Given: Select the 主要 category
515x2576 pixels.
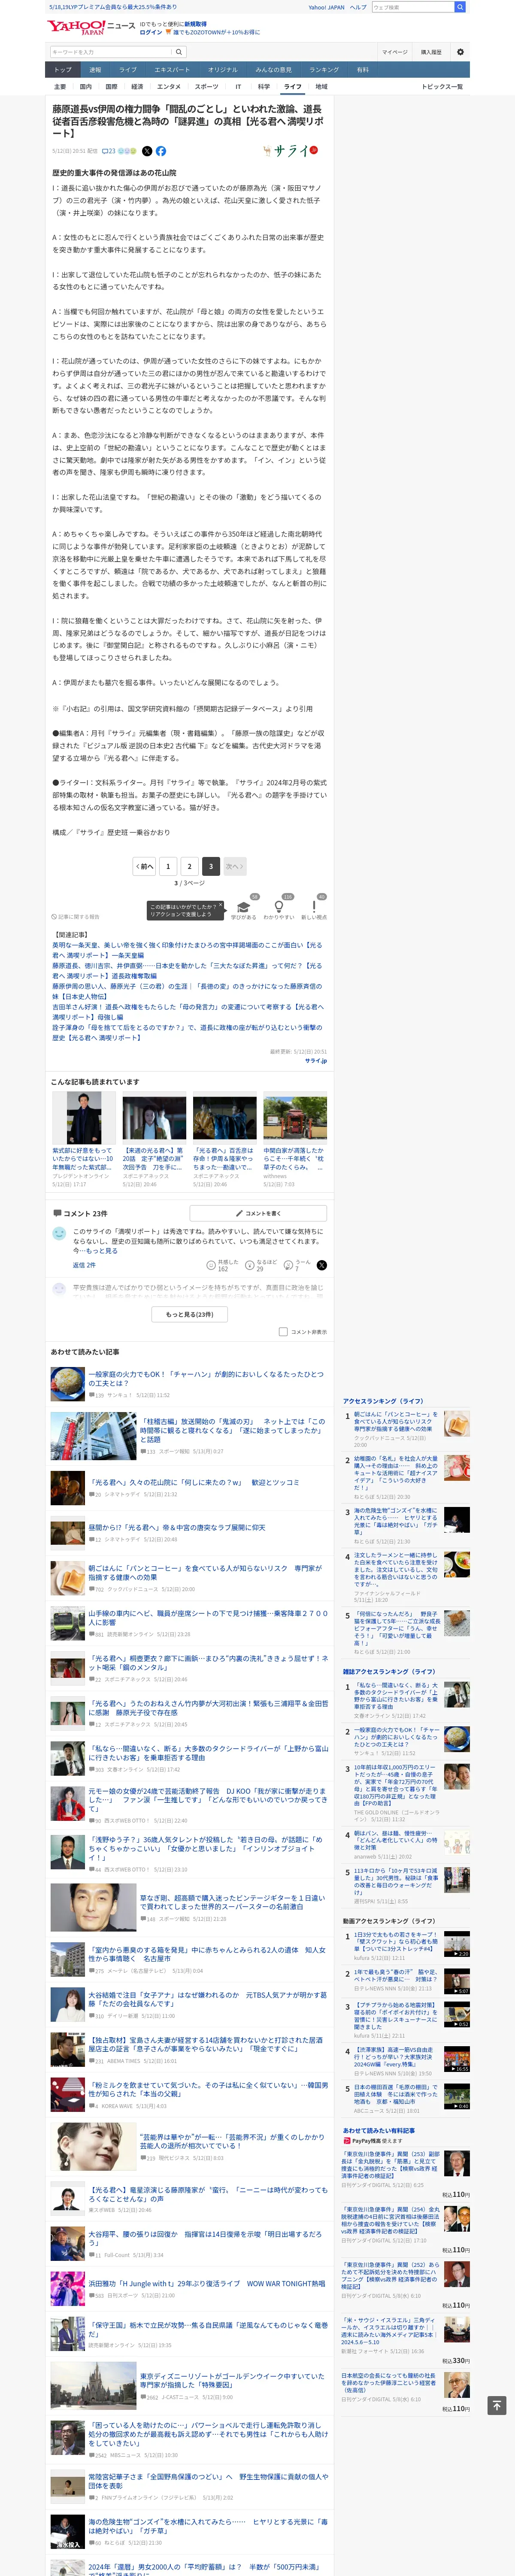Looking at the screenshot, I should [x=60, y=87].
